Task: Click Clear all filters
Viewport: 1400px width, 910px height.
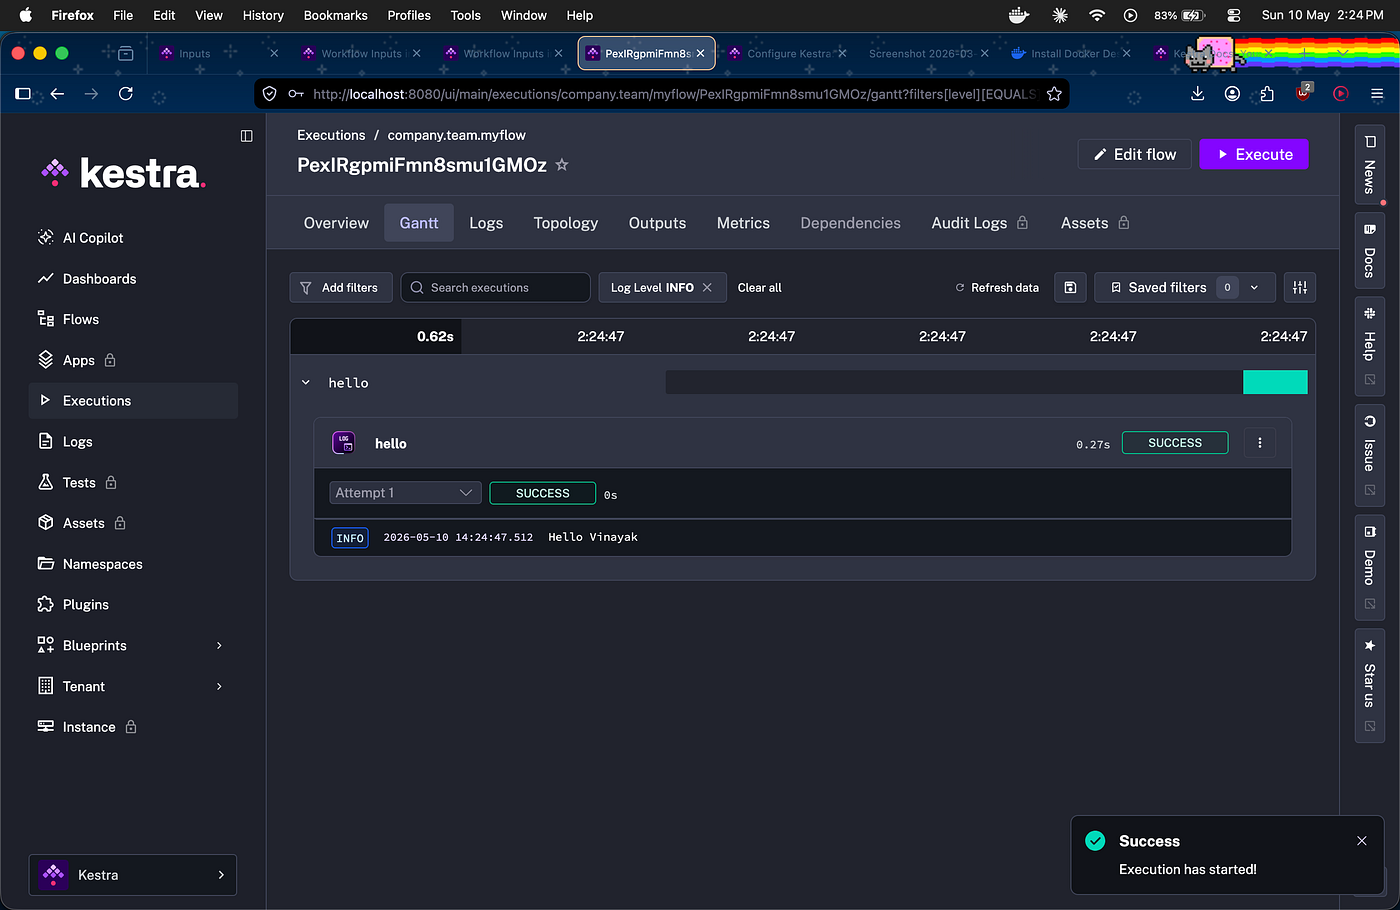Action: point(759,287)
